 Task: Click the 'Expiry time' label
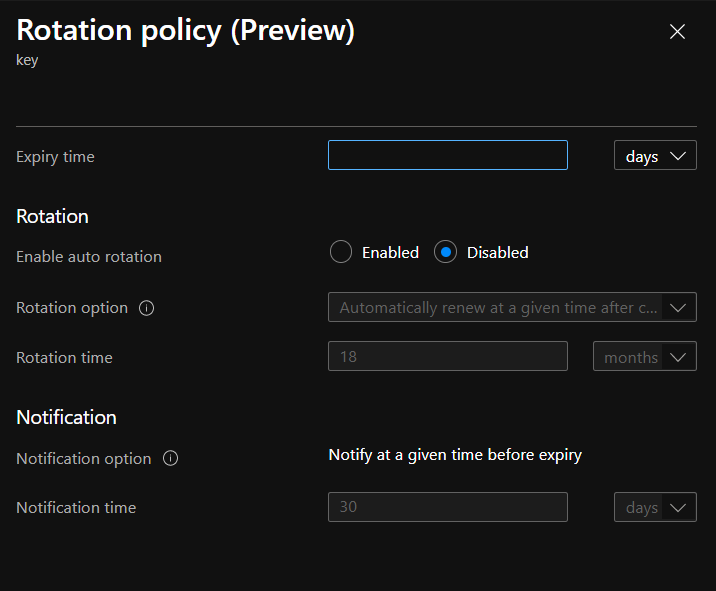tap(56, 157)
